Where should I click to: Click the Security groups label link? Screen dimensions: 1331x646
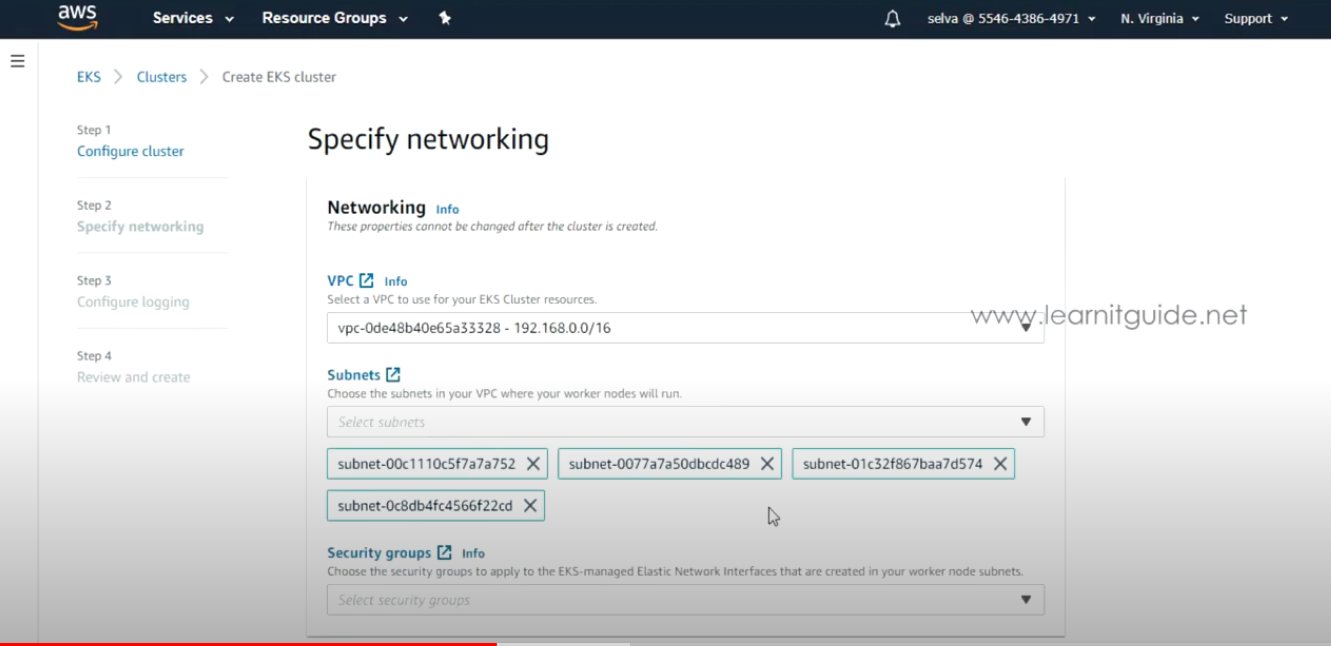click(379, 553)
